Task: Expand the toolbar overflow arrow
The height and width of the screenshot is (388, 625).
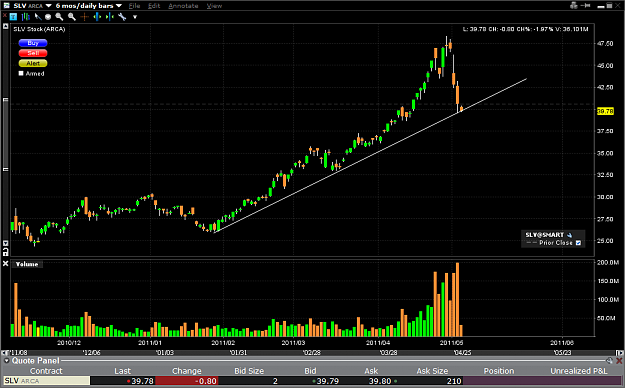Action: click(135, 17)
